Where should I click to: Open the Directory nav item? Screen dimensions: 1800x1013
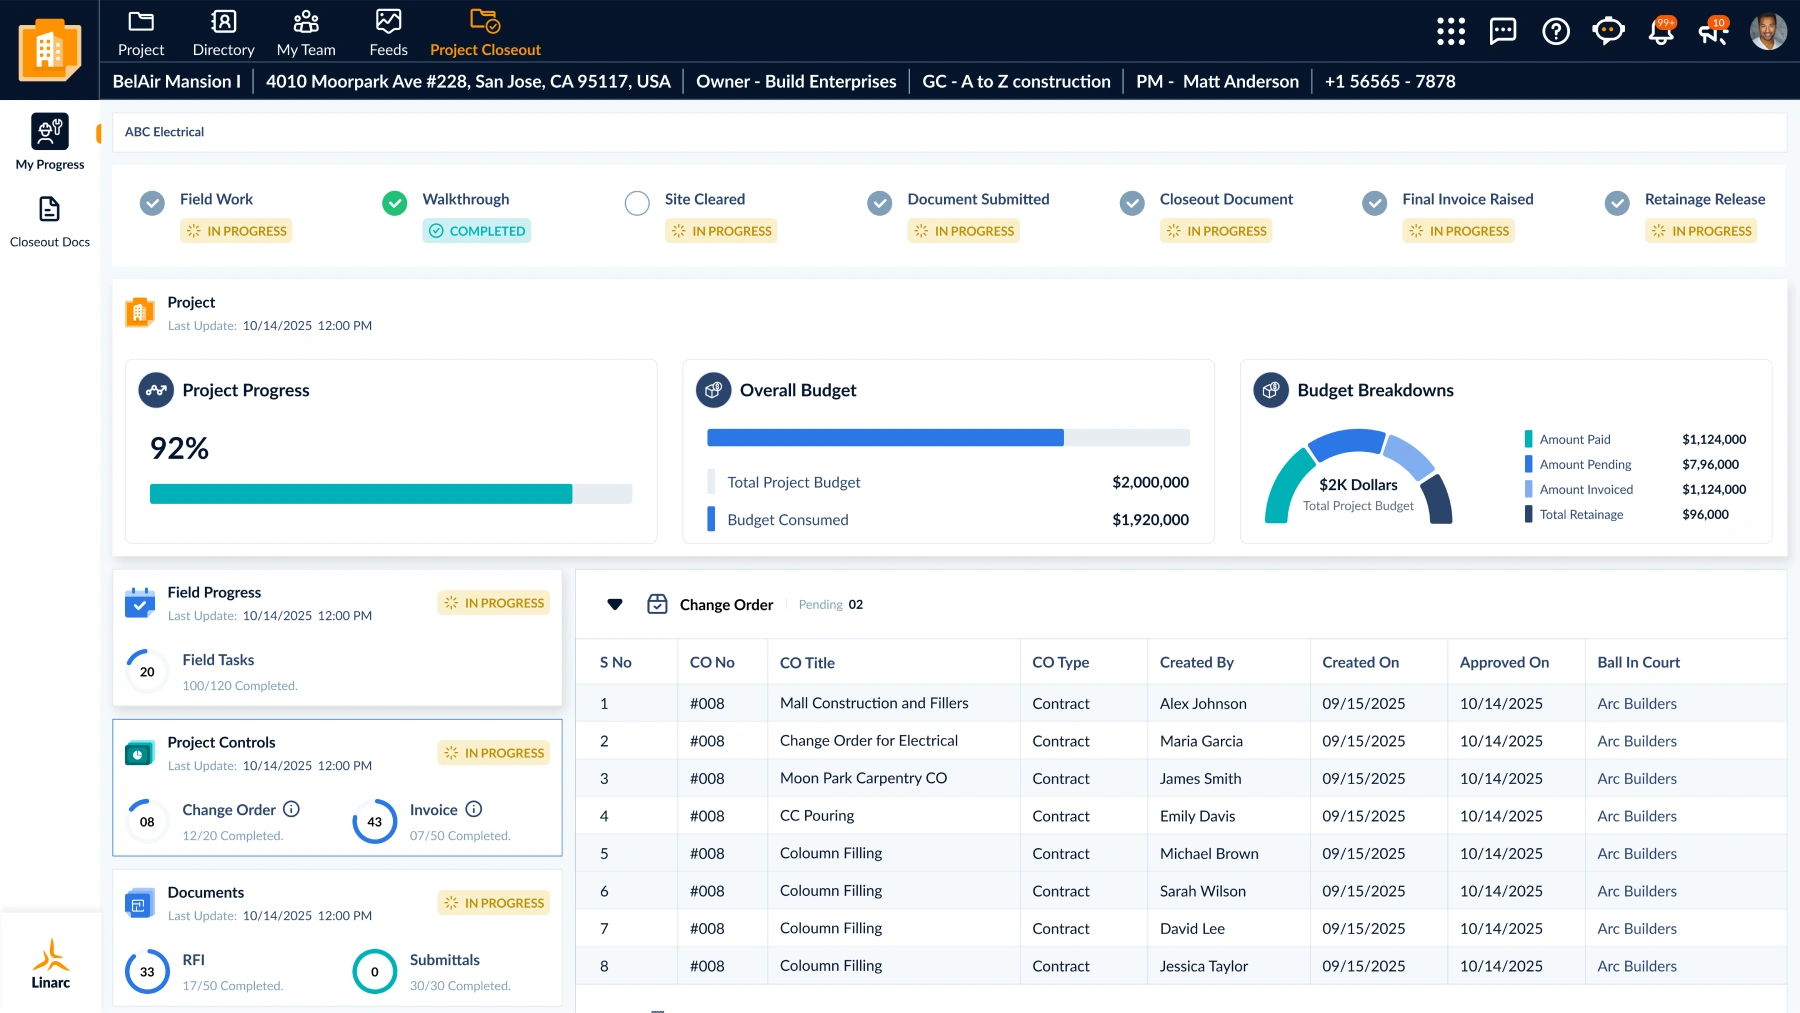click(223, 34)
